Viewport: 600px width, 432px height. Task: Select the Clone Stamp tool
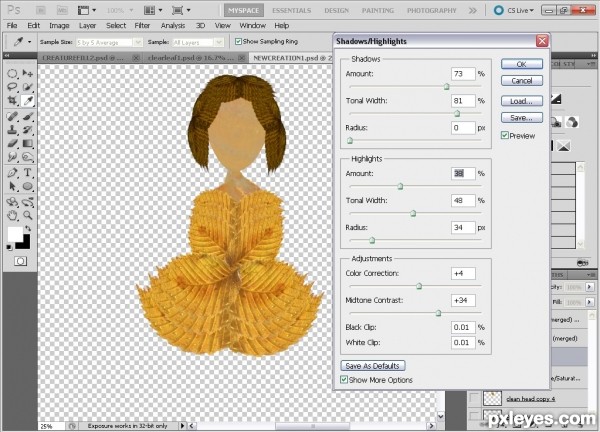point(12,130)
